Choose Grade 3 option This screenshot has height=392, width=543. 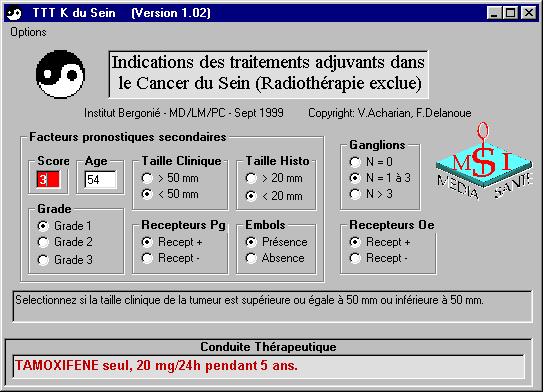point(65,260)
